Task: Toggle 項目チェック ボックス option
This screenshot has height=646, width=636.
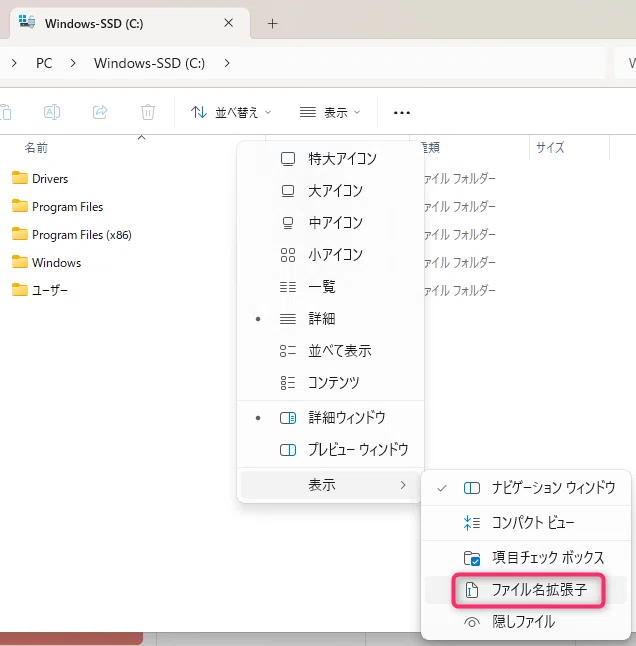Action: (526, 558)
